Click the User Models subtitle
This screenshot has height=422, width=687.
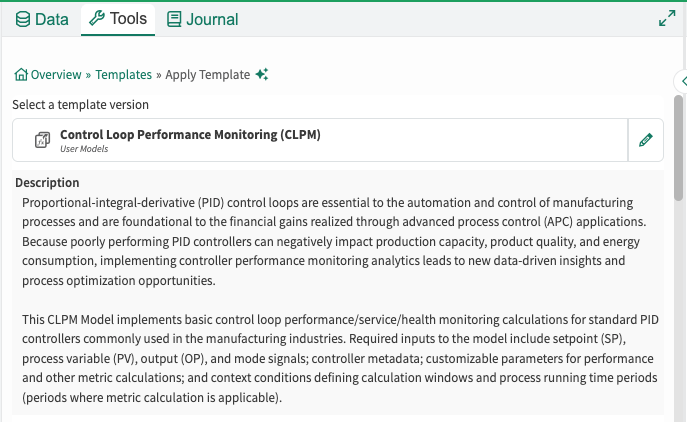(x=84, y=149)
